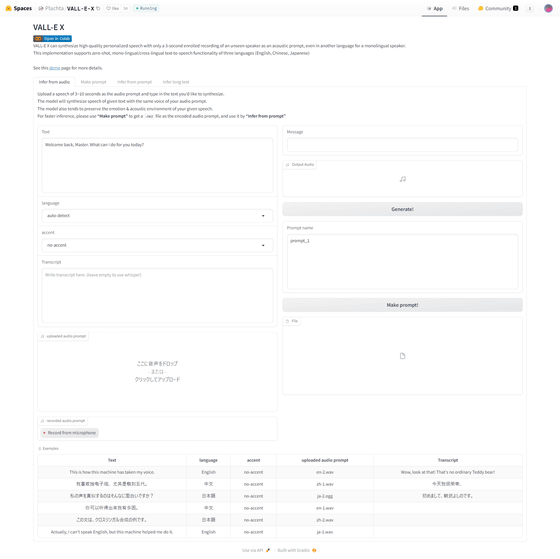Click the uploaded audio prompt drop zone
560x559 pixels.
coord(157,372)
